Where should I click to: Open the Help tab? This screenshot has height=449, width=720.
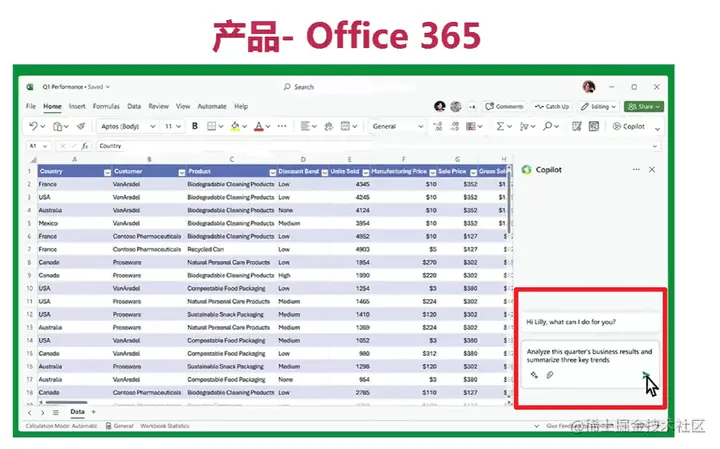click(241, 106)
